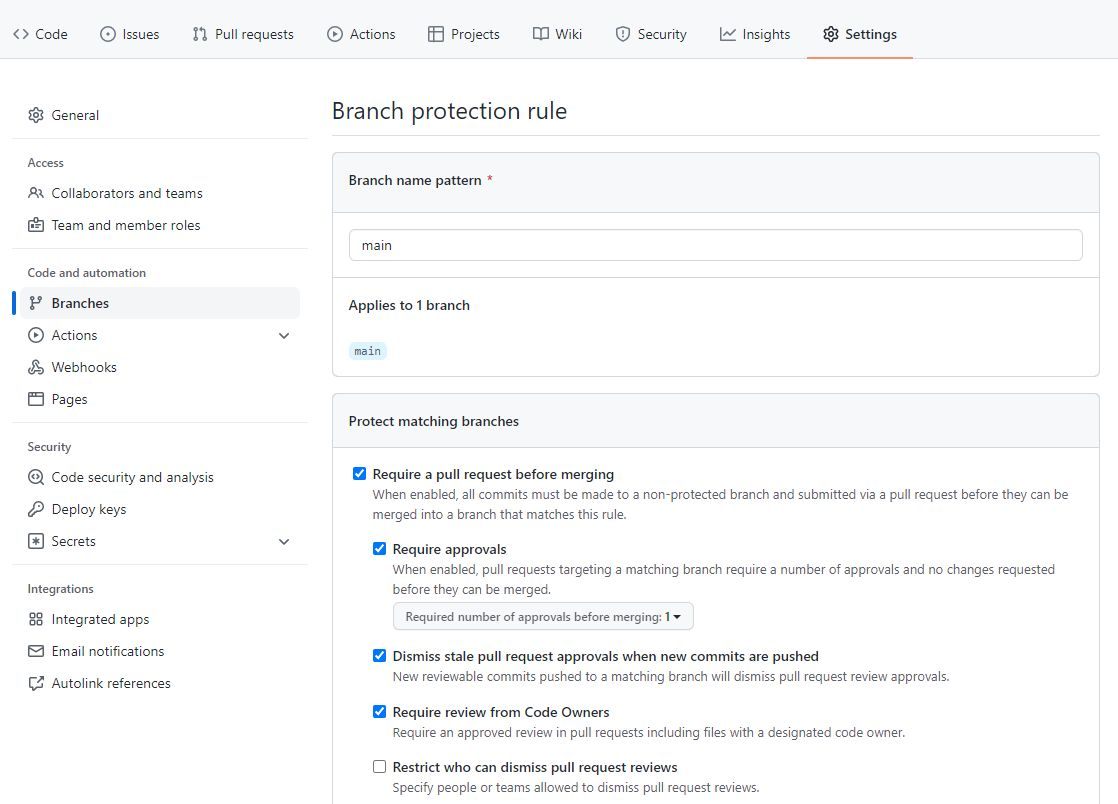Uncheck Require review from Code Owners
Image resolution: width=1118 pixels, height=804 pixels.
[379, 711]
